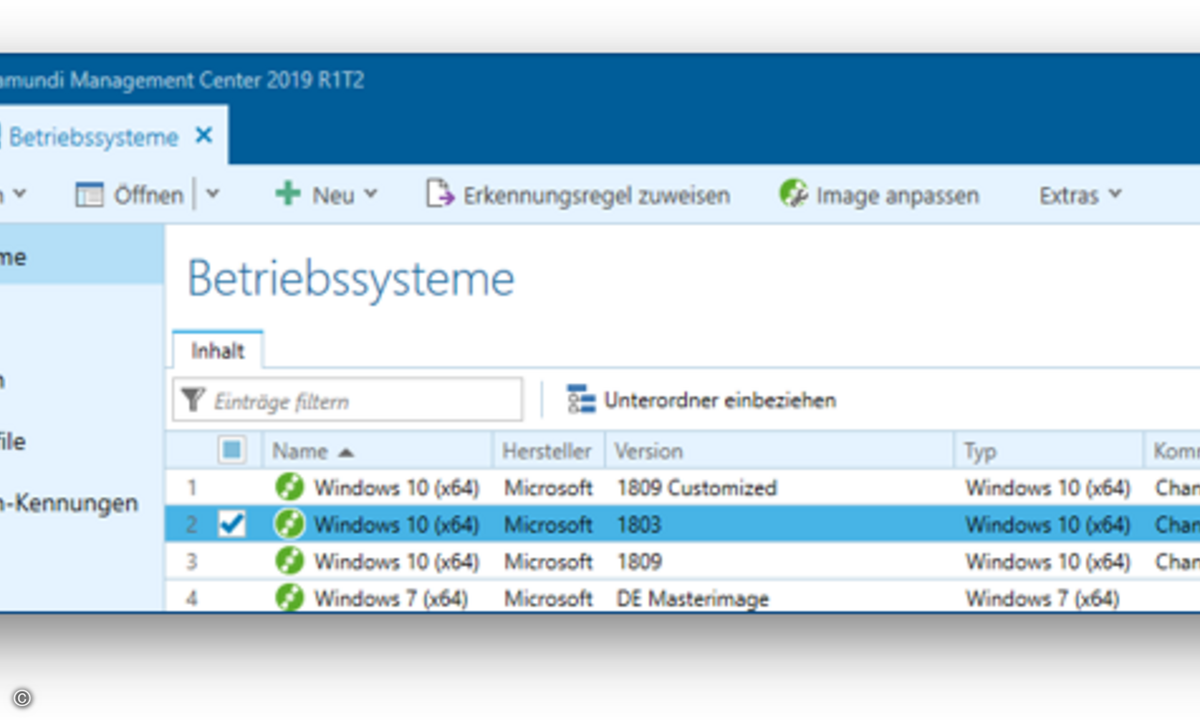The height and width of the screenshot is (720, 1200).
Task: Select the Windows 10 (x64) name in row 1
Action: click(397, 488)
